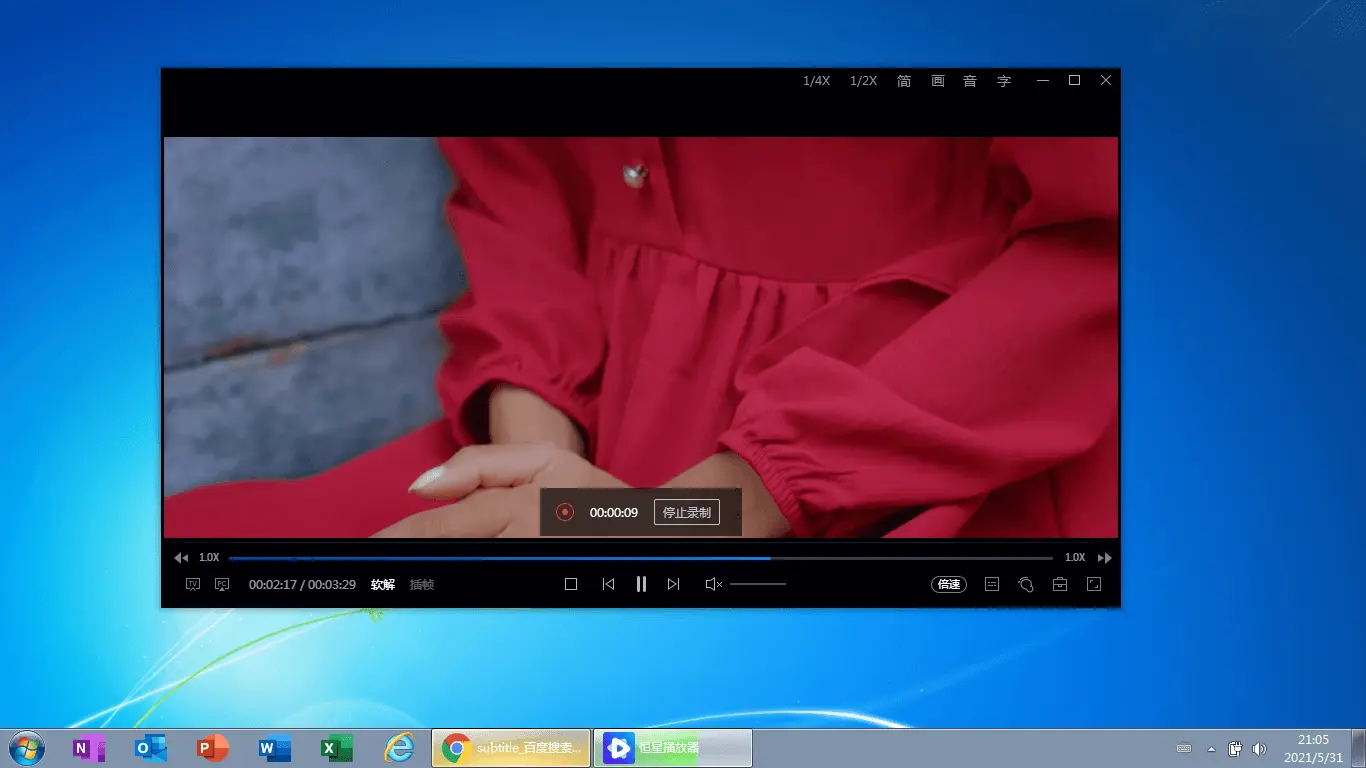Show hidden tray icons arrow
1366x768 pixels.
[1211, 749]
